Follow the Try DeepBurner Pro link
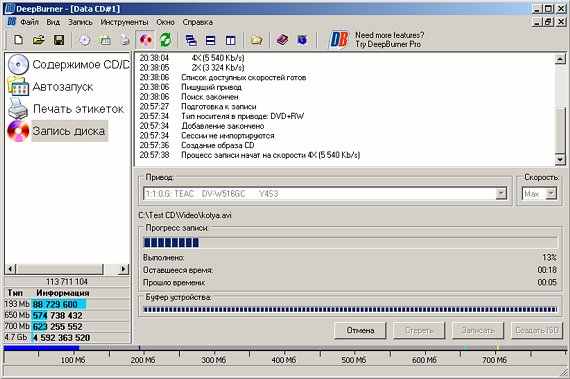 tap(388, 44)
